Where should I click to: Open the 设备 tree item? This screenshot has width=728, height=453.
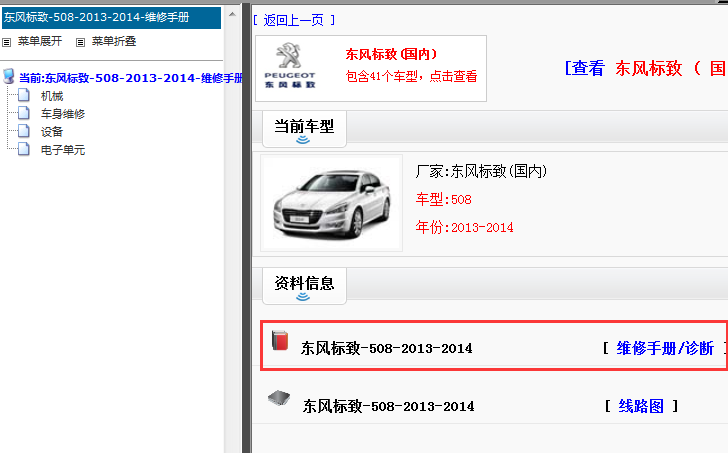[x=52, y=132]
